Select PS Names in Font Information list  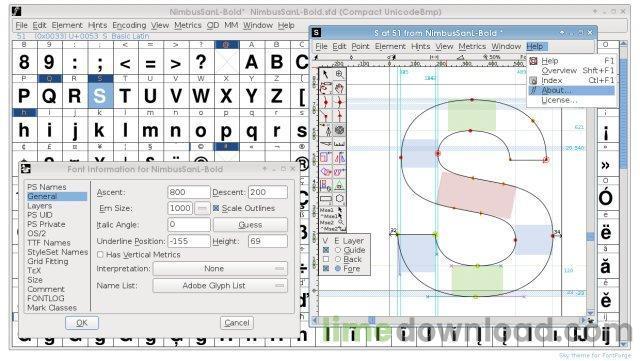tap(47, 187)
